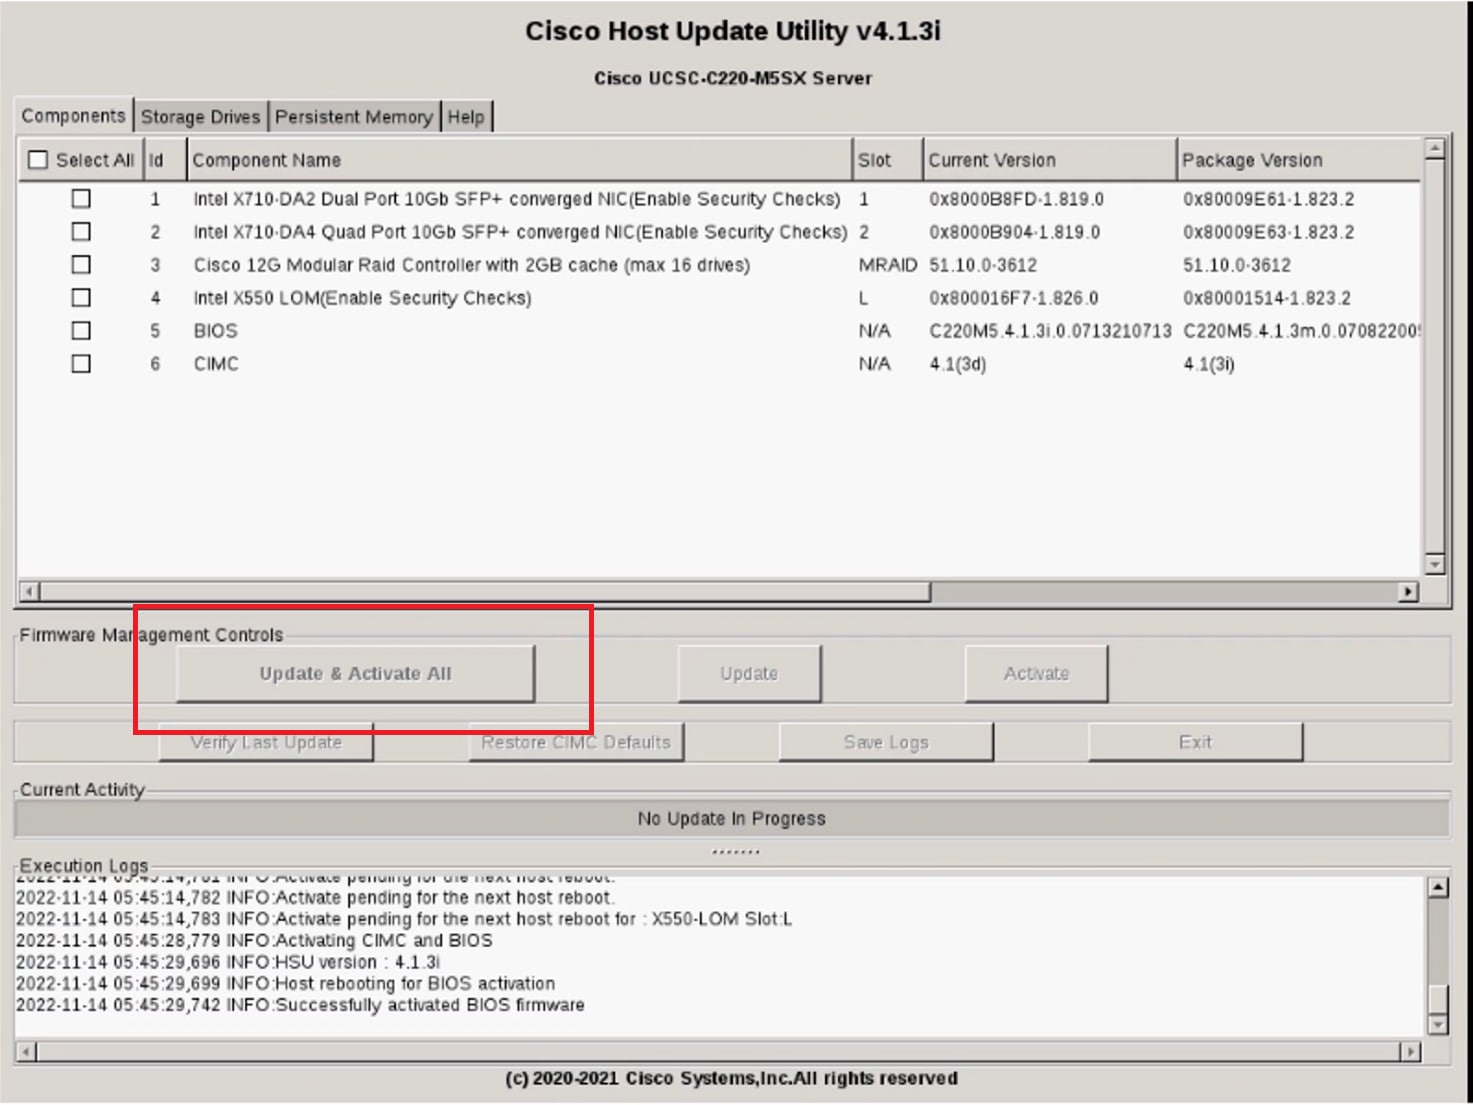This screenshot has width=1473, height=1105.
Task: Click package version 0x80001514-1.823.2
Action: pos(1267,298)
